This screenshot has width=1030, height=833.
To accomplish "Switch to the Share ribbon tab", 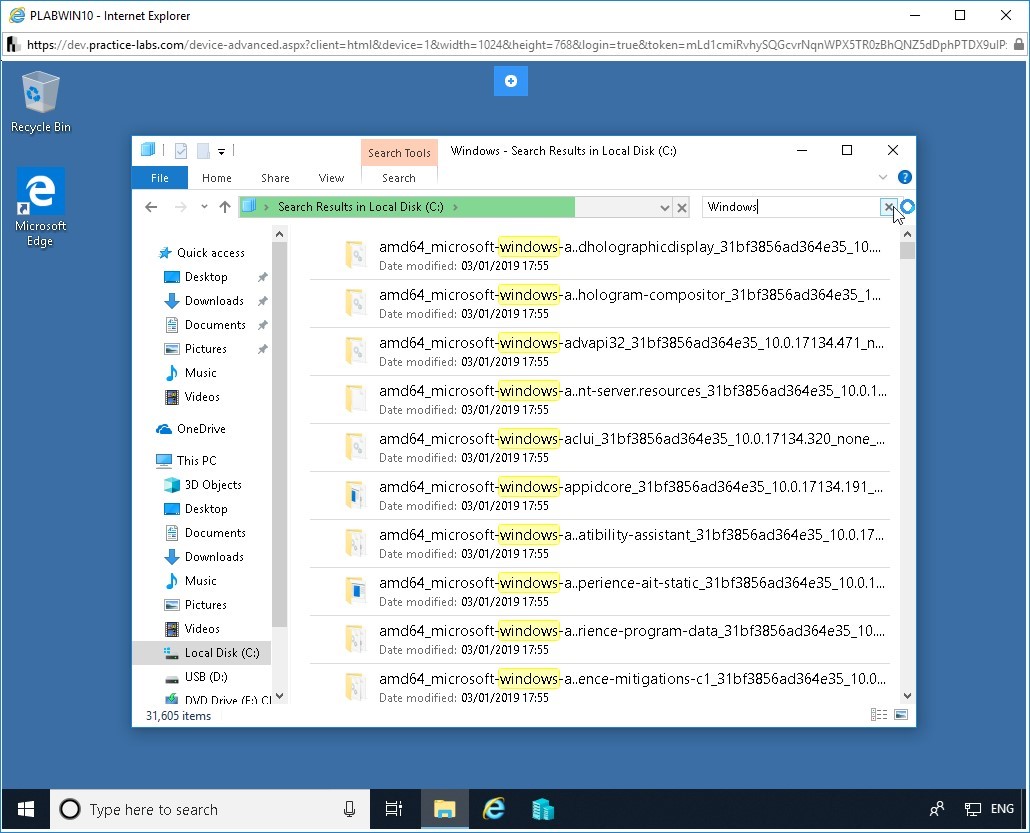I will (x=275, y=178).
